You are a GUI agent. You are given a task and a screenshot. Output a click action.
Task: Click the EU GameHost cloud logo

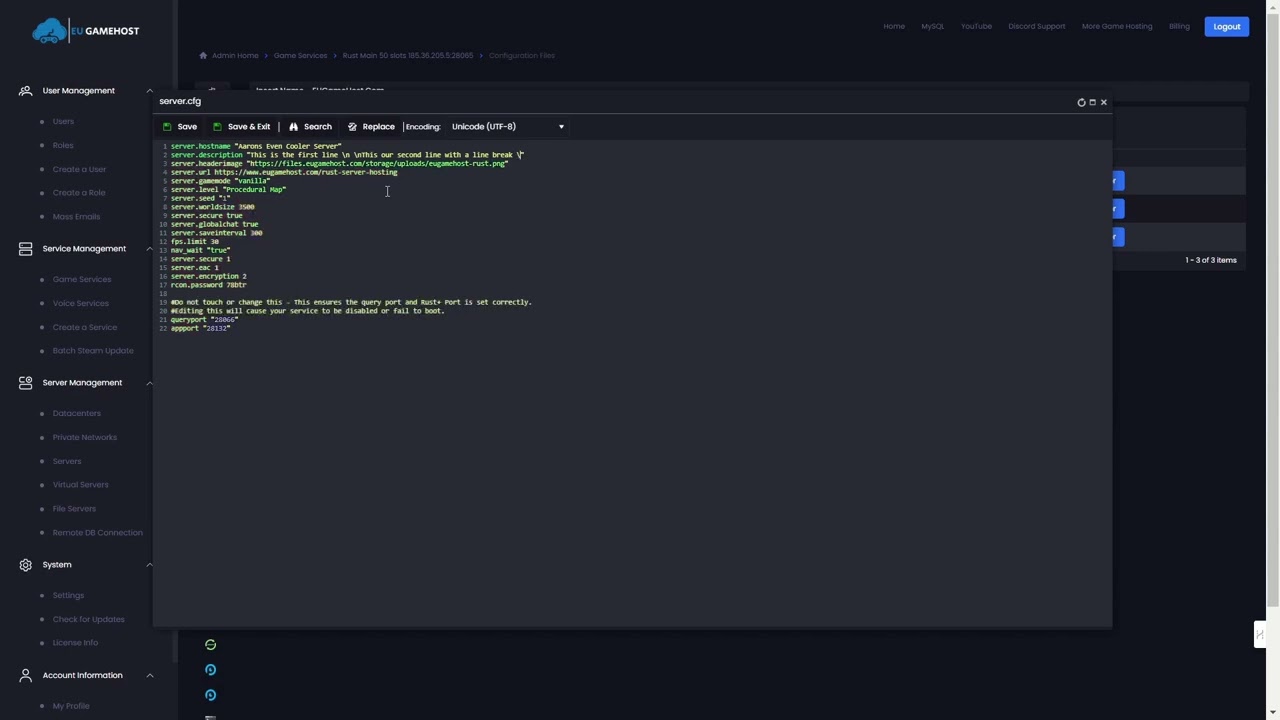click(x=50, y=32)
